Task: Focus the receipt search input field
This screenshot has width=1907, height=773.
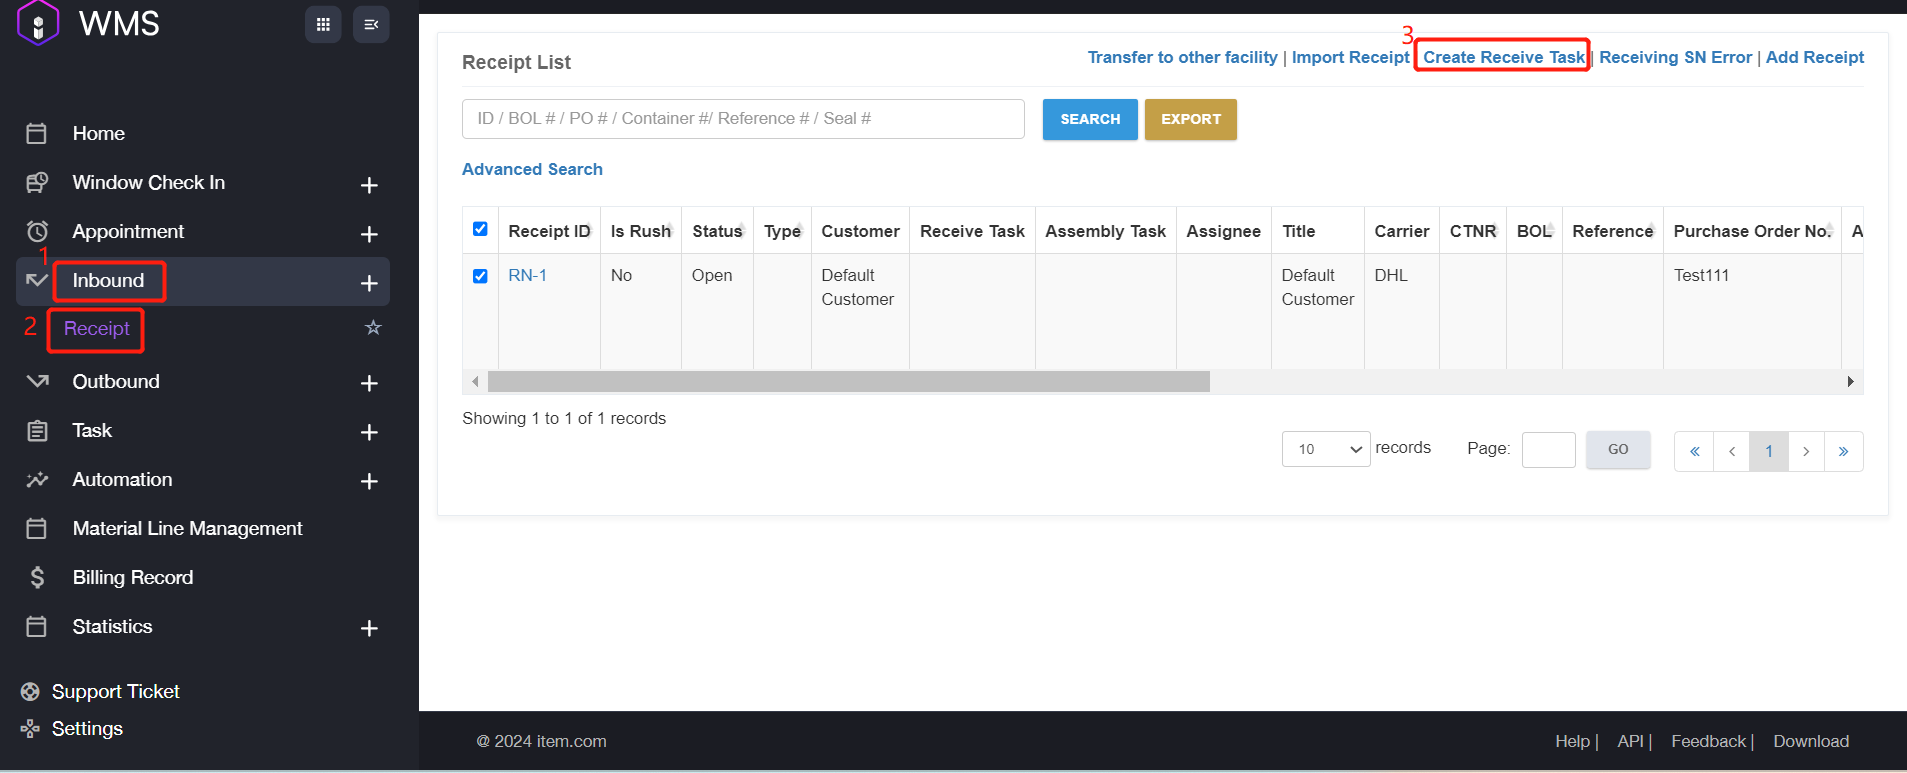Action: tap(742, 119)
